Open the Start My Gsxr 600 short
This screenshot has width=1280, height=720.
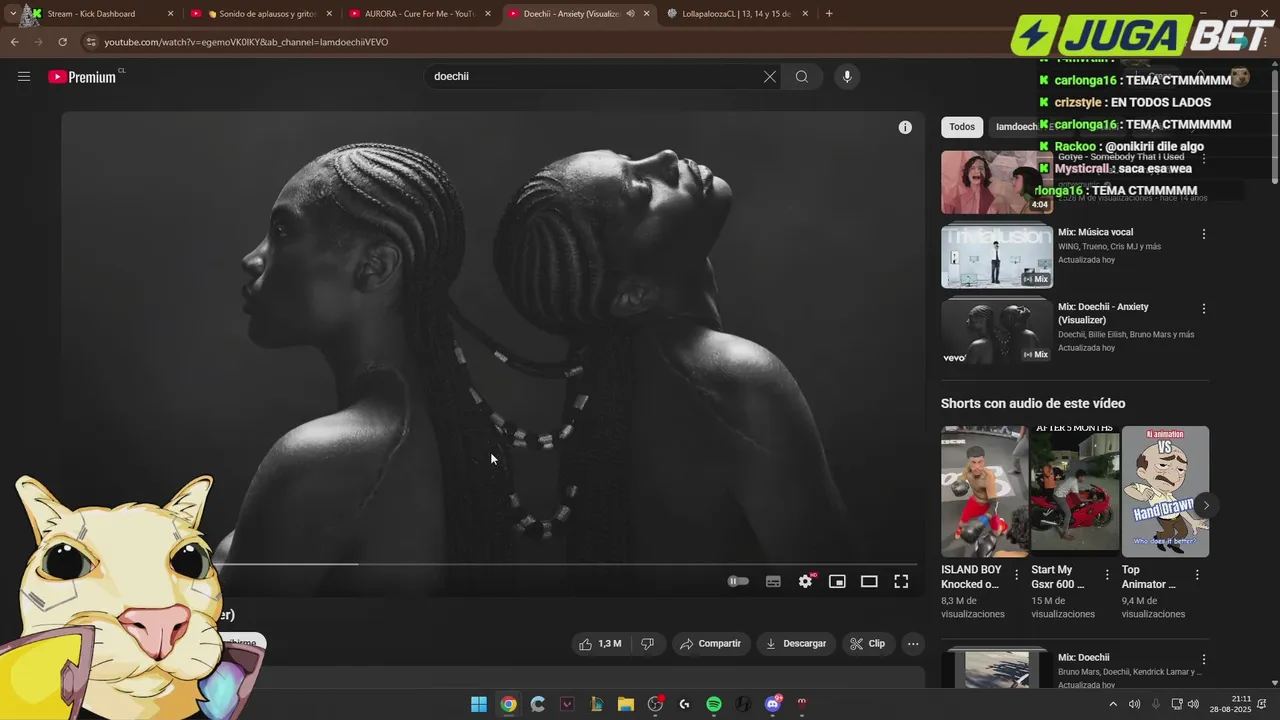point(1075,492)
